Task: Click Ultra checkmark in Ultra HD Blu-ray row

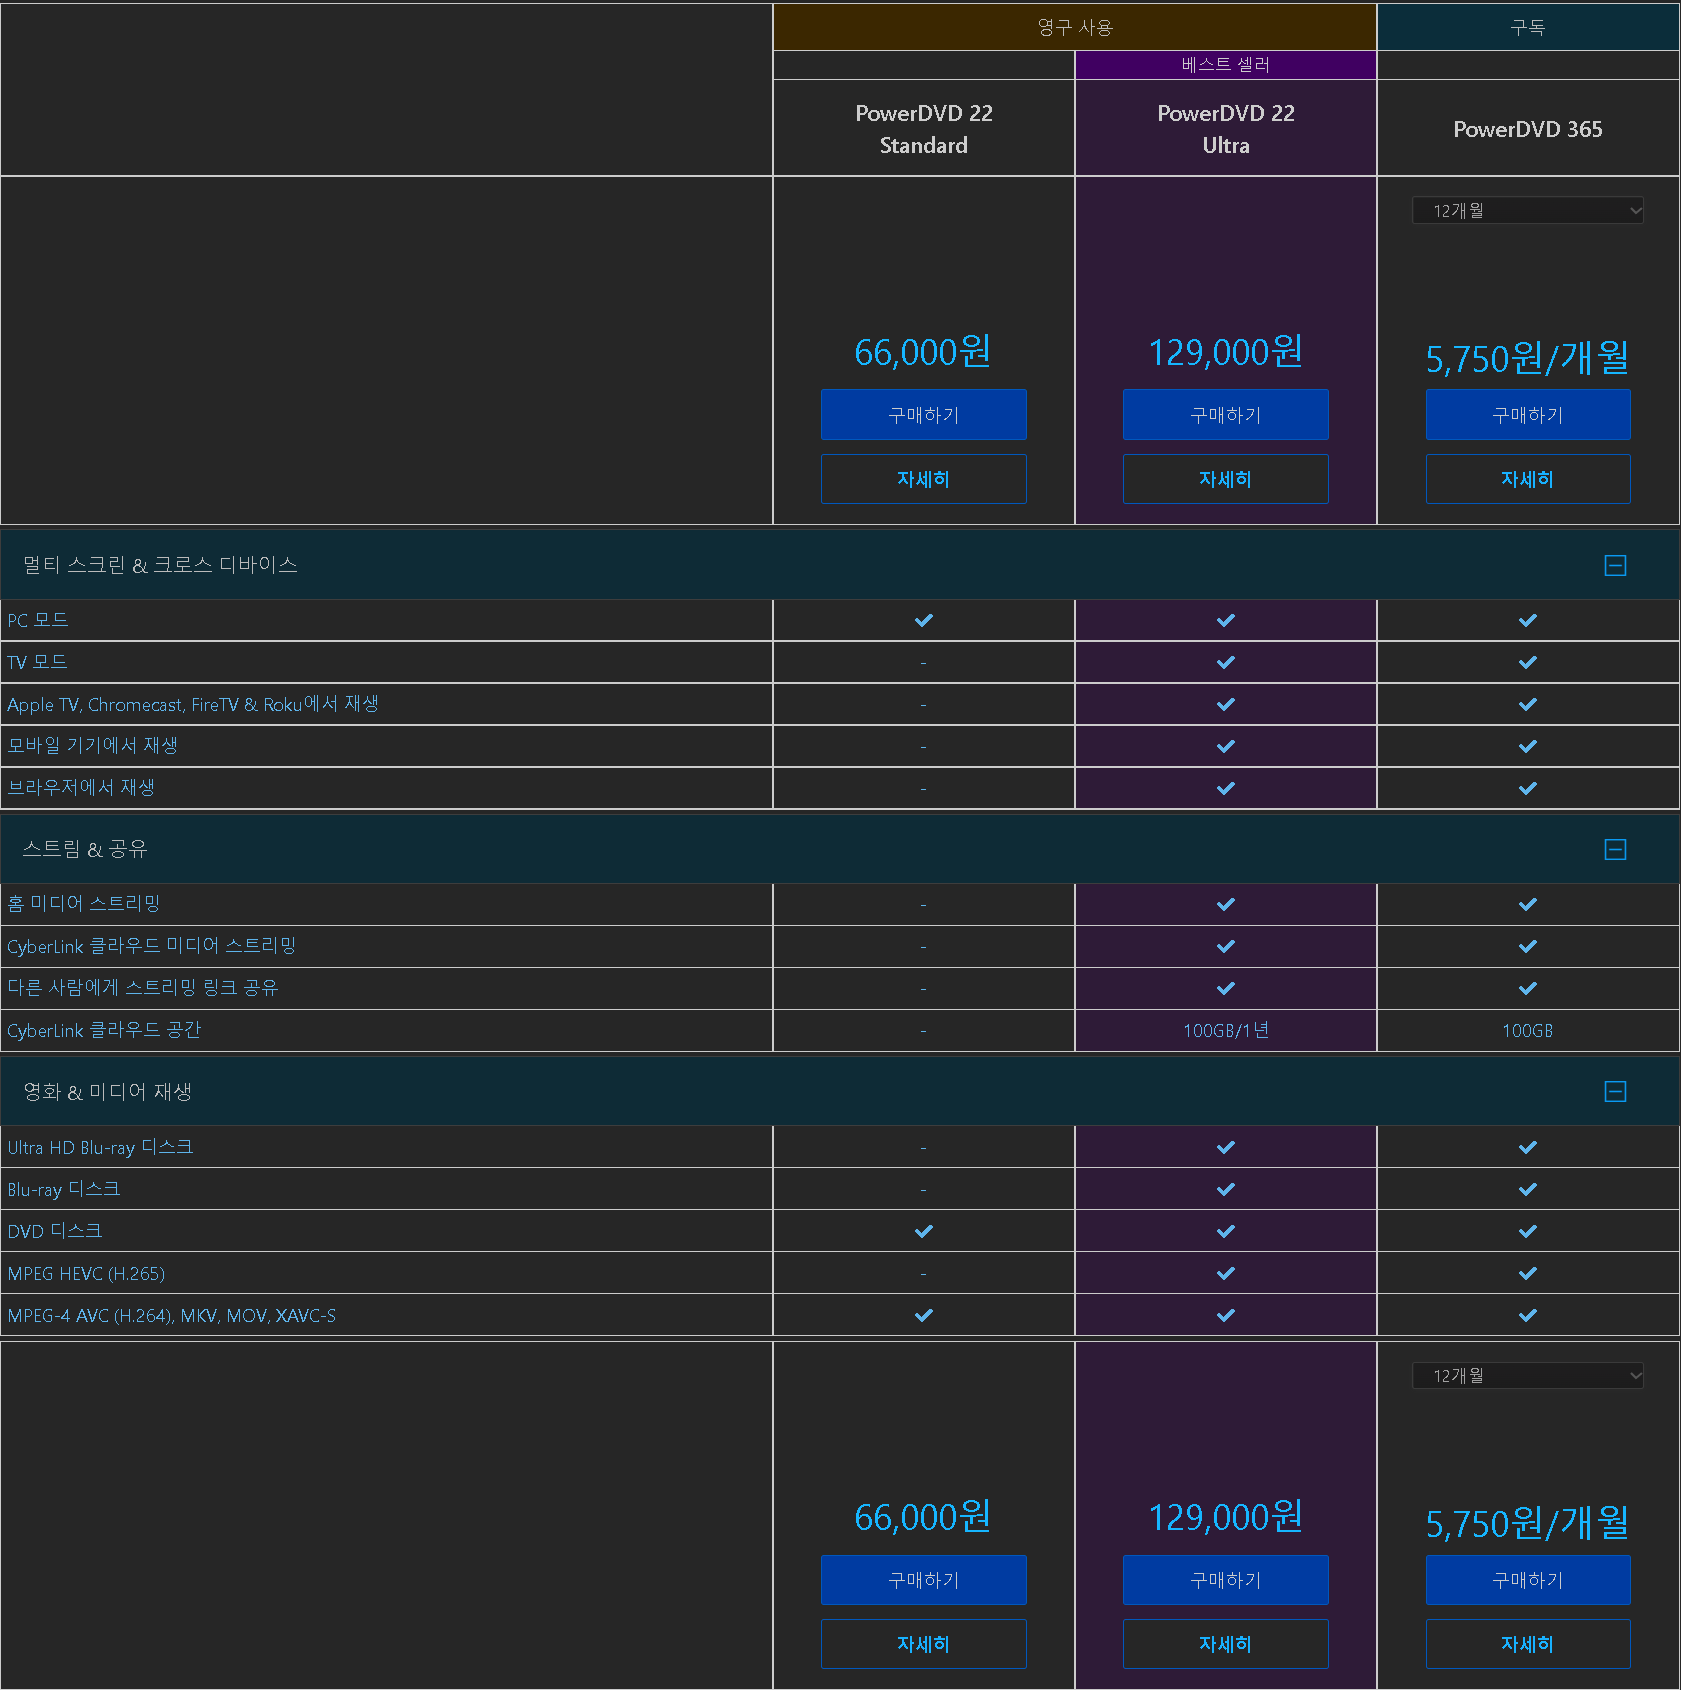Action: (1225, 1147)
